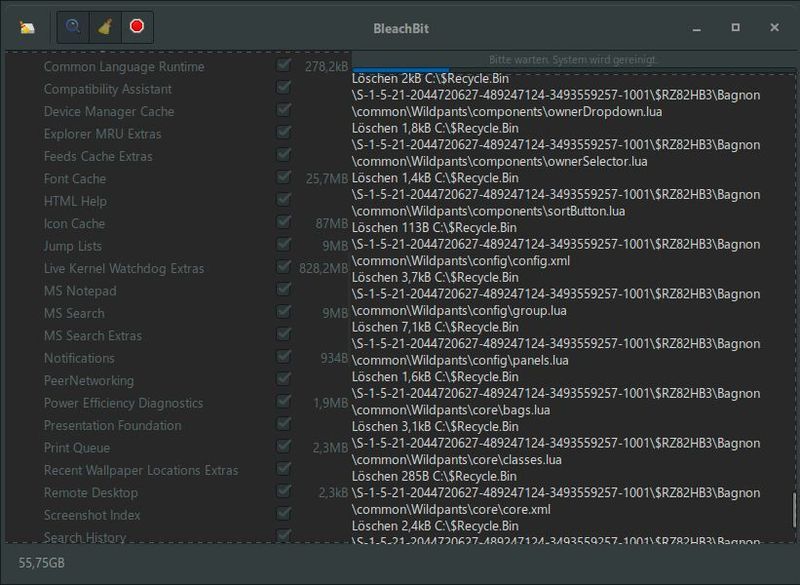Uncheck the Print Queue checkbox
The height and width of the screenshot is (585, 800).
(x=284, y=447)
